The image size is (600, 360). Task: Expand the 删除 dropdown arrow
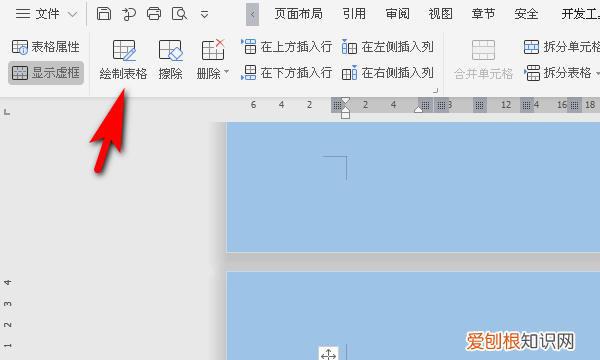pyautogui.click(x=226, y=72)
